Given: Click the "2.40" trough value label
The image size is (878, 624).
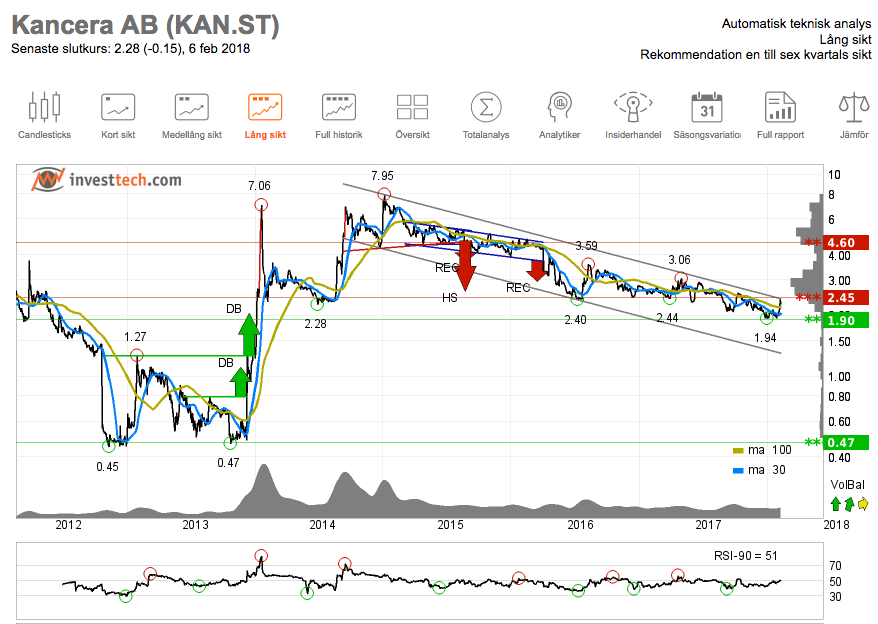Looking at the screenshot, I should [575, 320].
